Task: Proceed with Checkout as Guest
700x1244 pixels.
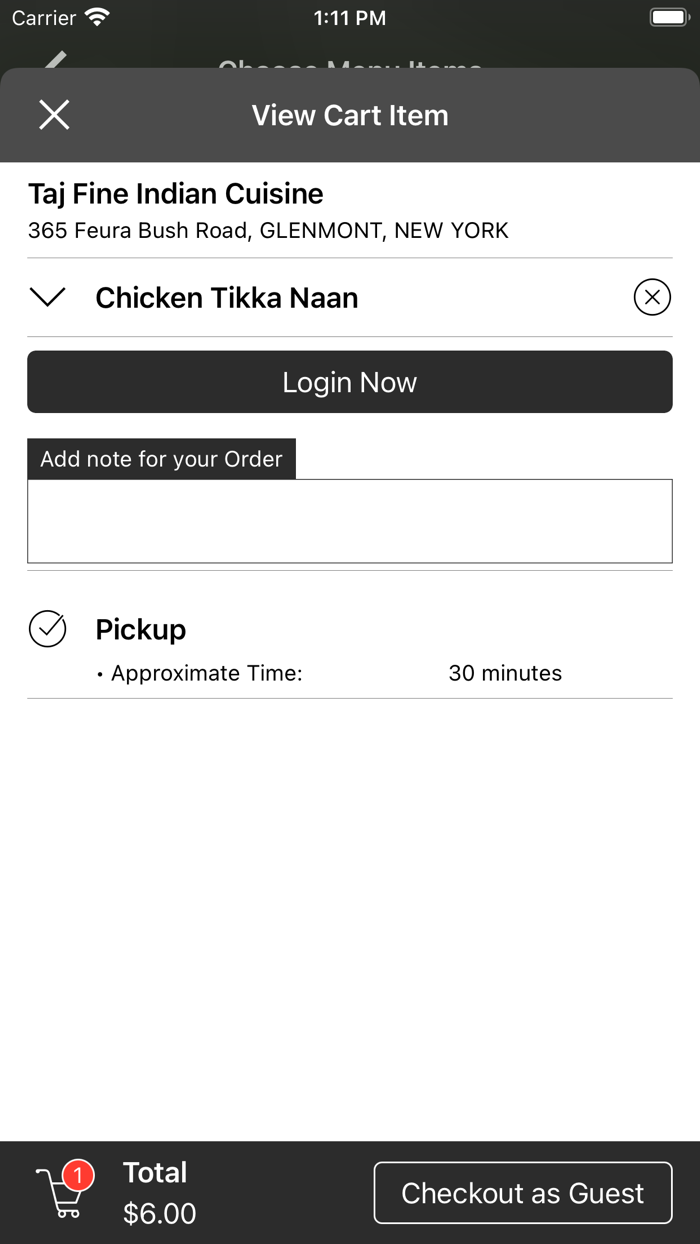Action: point(523,1193)
